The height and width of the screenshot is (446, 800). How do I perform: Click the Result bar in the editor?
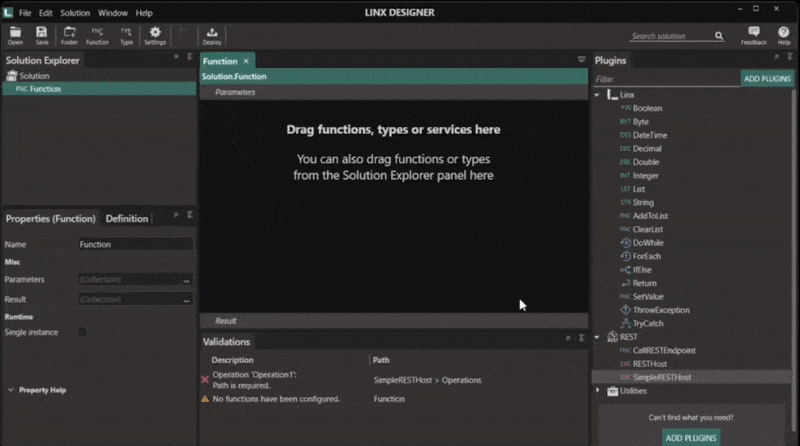point(393,321)
